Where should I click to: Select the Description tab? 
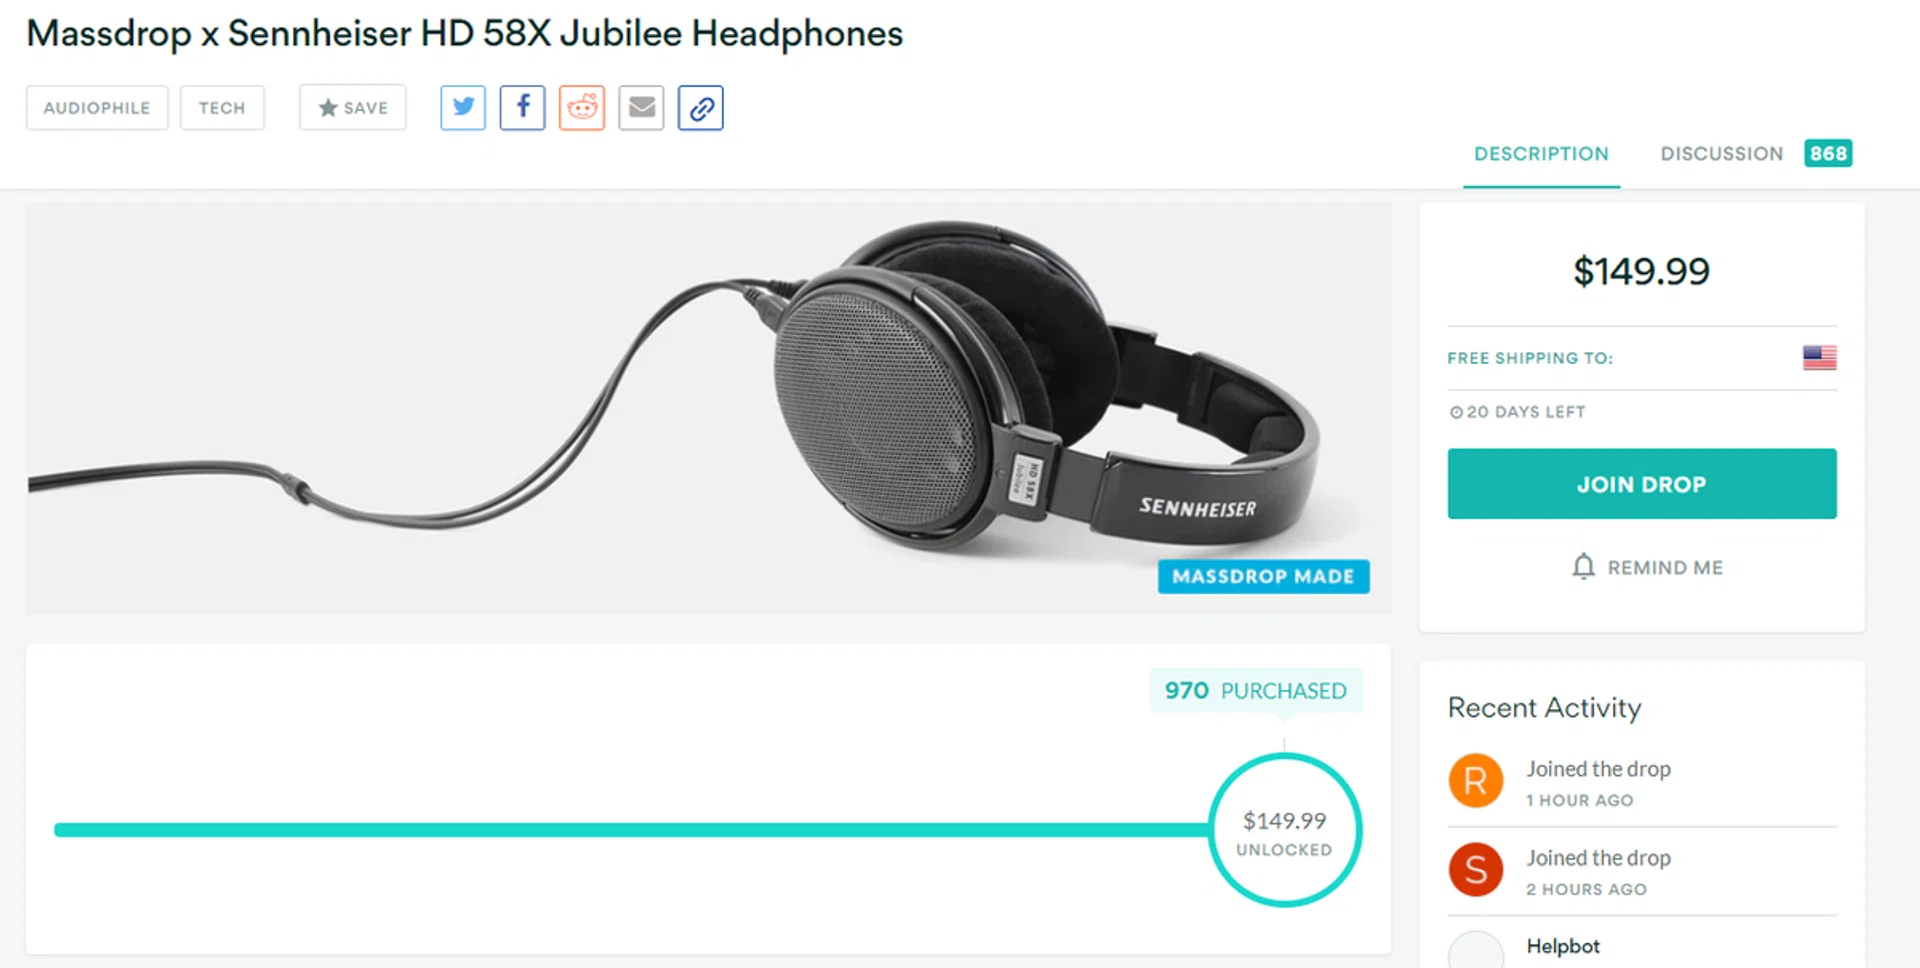pos(1541,154)
